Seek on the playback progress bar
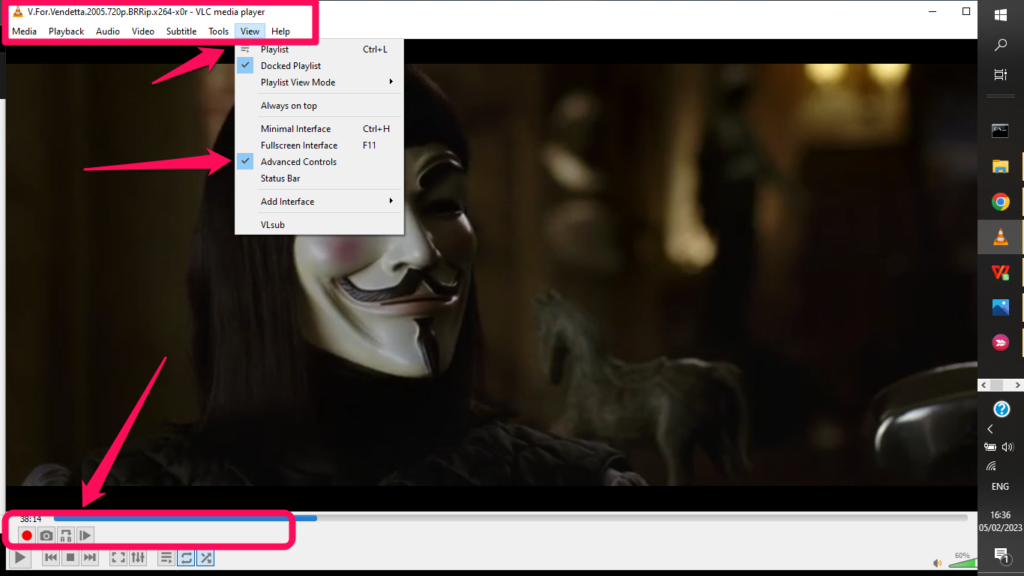 510,518
